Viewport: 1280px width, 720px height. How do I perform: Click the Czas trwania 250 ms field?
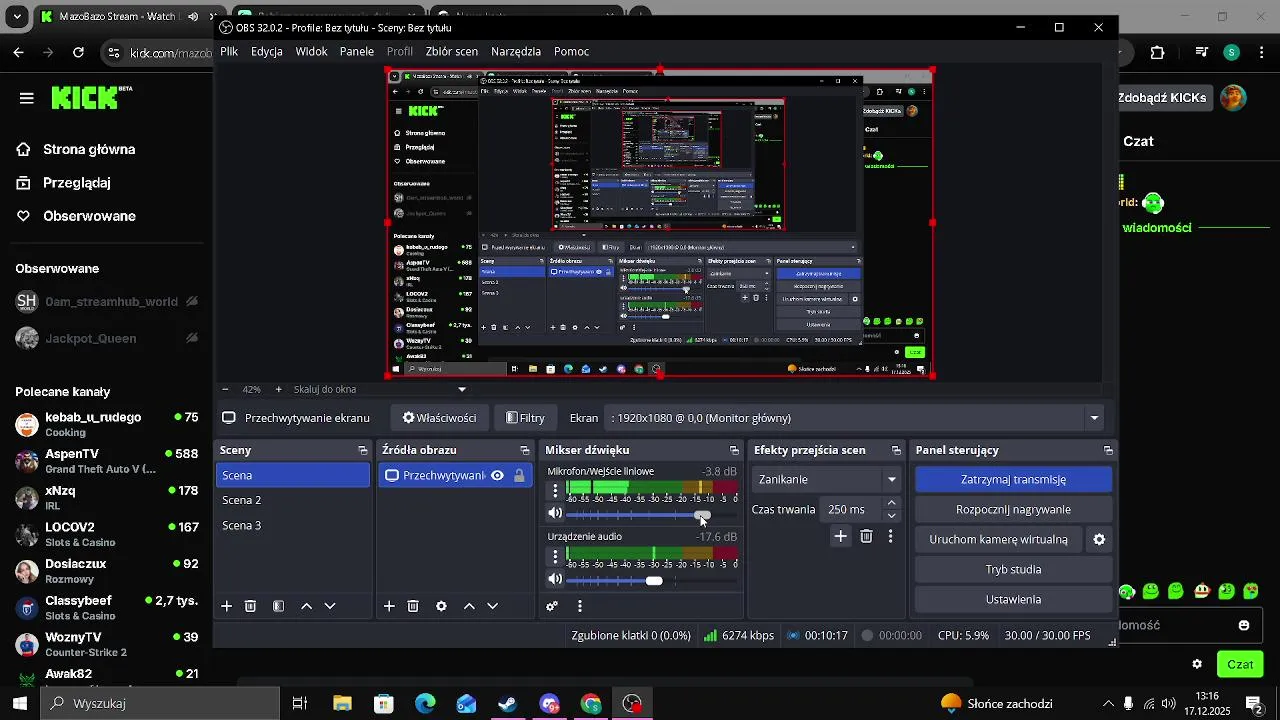[852, 510]
